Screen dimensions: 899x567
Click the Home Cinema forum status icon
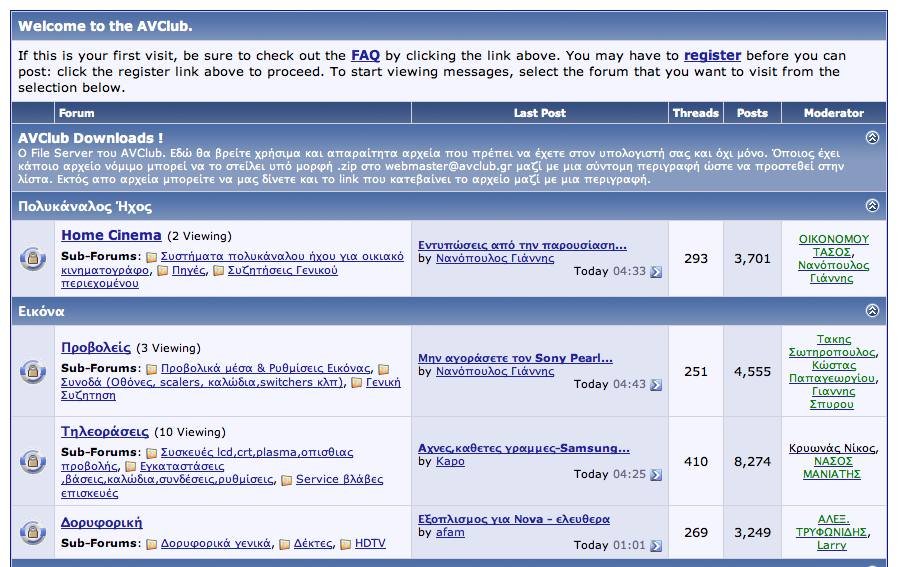pos(33,259)
